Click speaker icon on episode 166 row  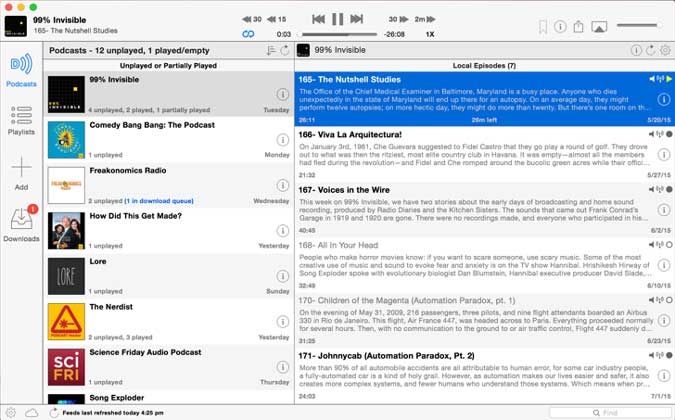[652, 134]
